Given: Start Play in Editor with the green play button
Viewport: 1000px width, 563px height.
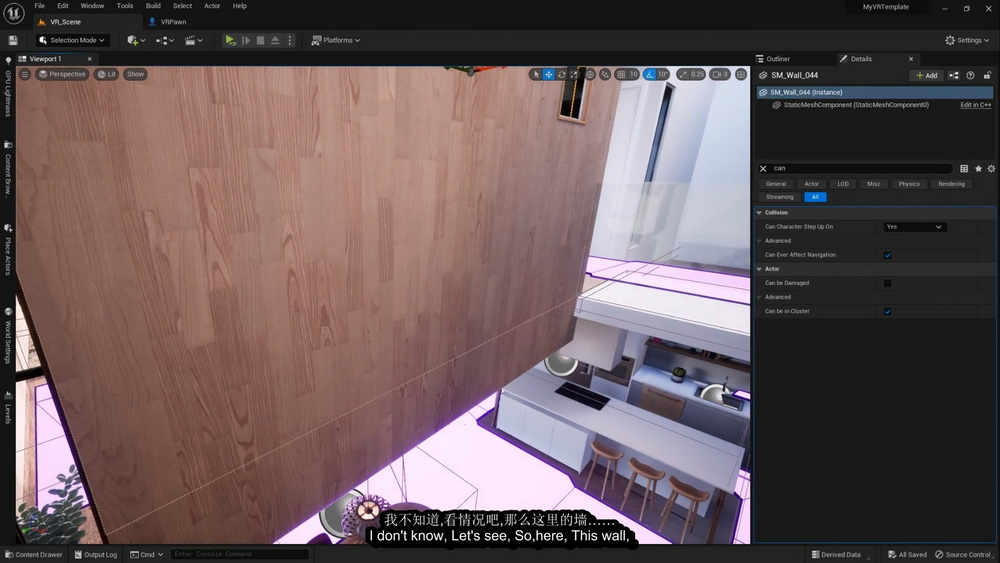Looking at the screenshot, I should click(x=230, y=40).
